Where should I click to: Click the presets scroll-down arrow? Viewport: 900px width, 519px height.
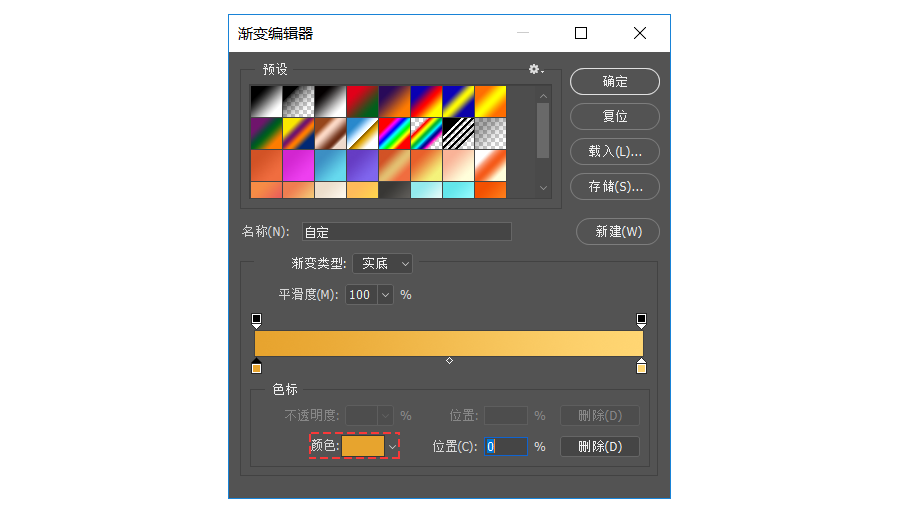click(543, 188)
